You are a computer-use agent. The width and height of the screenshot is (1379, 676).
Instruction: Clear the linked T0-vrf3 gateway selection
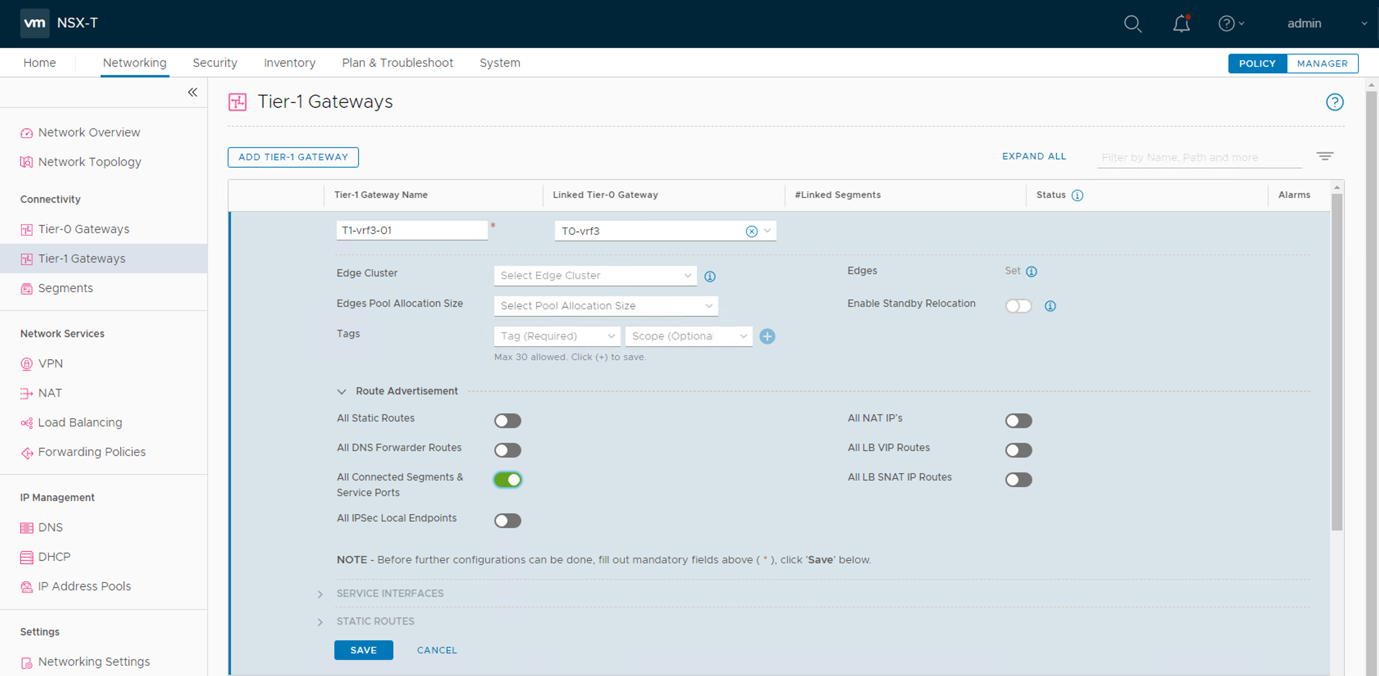click(751, 231)
